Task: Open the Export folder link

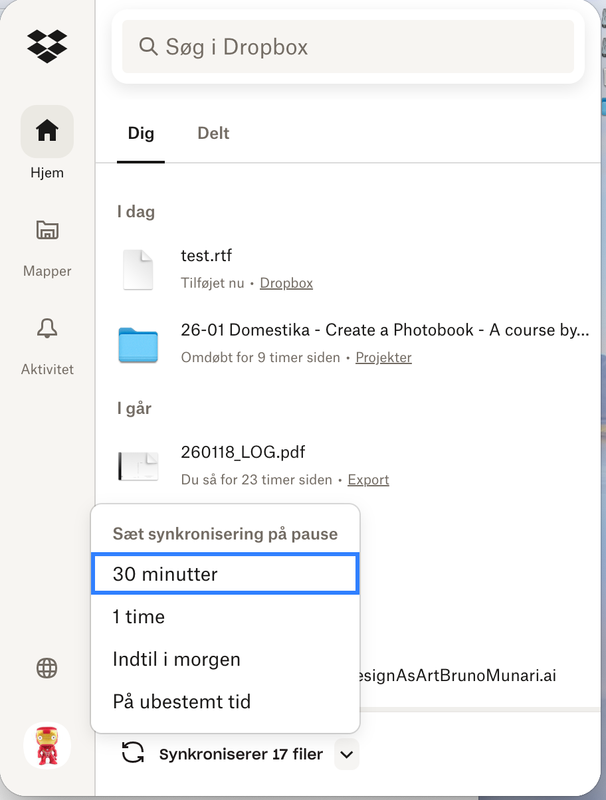Action: [368, 480]
